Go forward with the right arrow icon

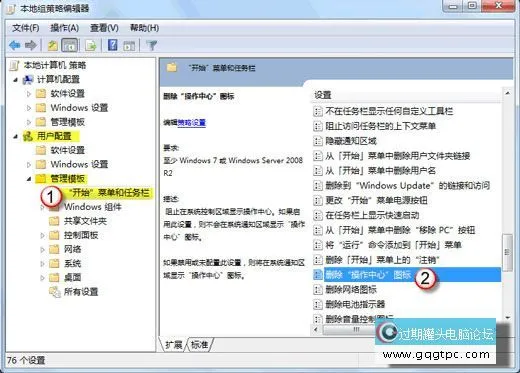pos(31,45)
